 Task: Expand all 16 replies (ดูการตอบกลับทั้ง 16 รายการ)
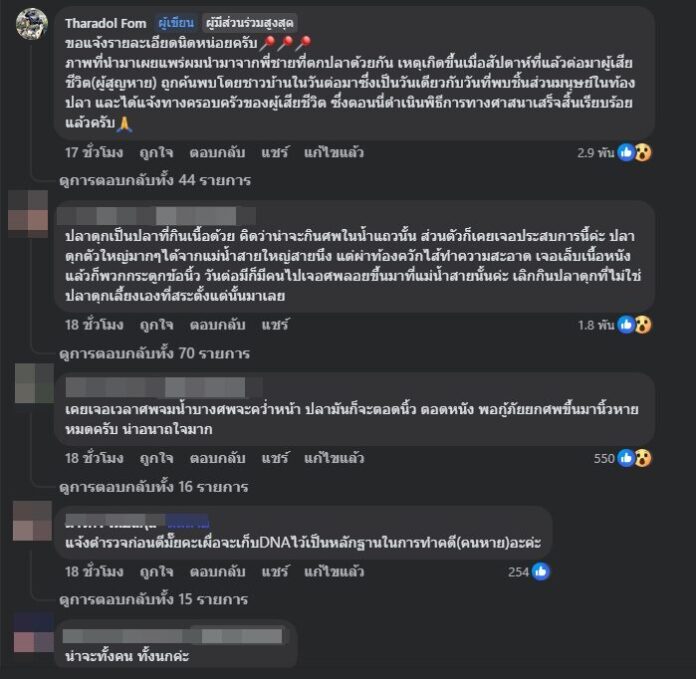tap(154, 487)
